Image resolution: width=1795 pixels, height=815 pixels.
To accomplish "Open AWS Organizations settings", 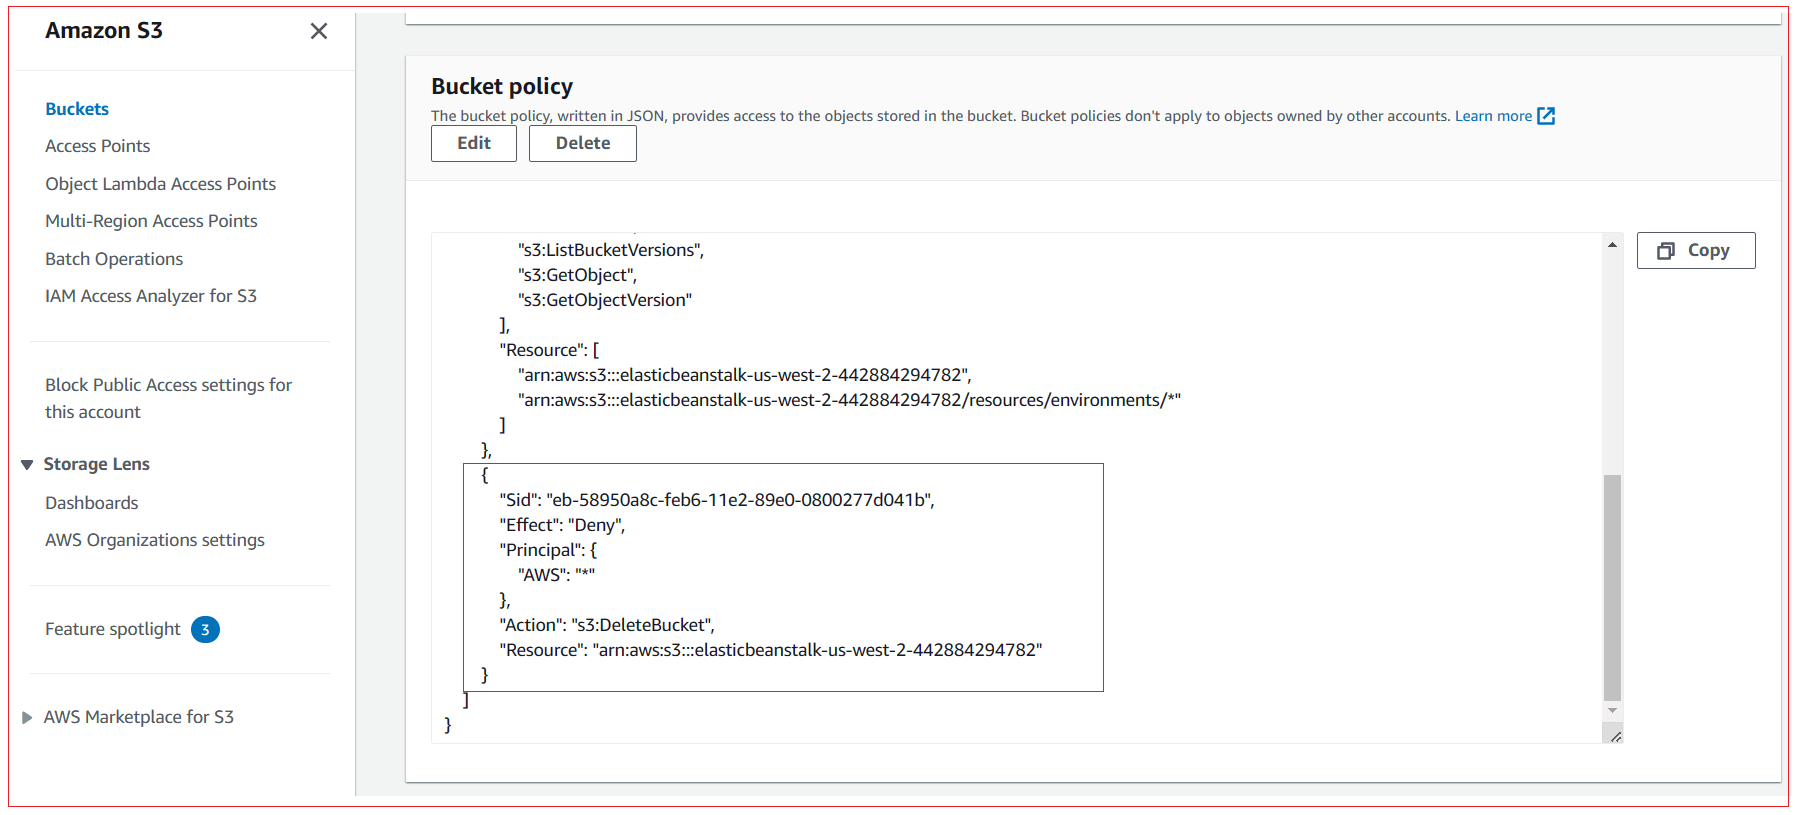I will click(x=155, y=540).
